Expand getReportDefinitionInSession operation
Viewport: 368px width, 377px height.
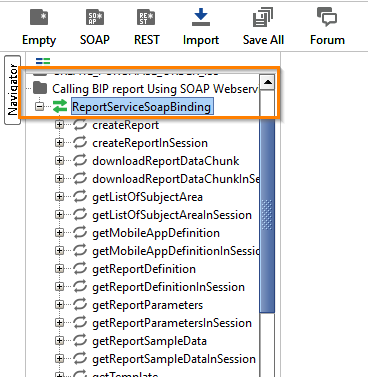(59, 287)
